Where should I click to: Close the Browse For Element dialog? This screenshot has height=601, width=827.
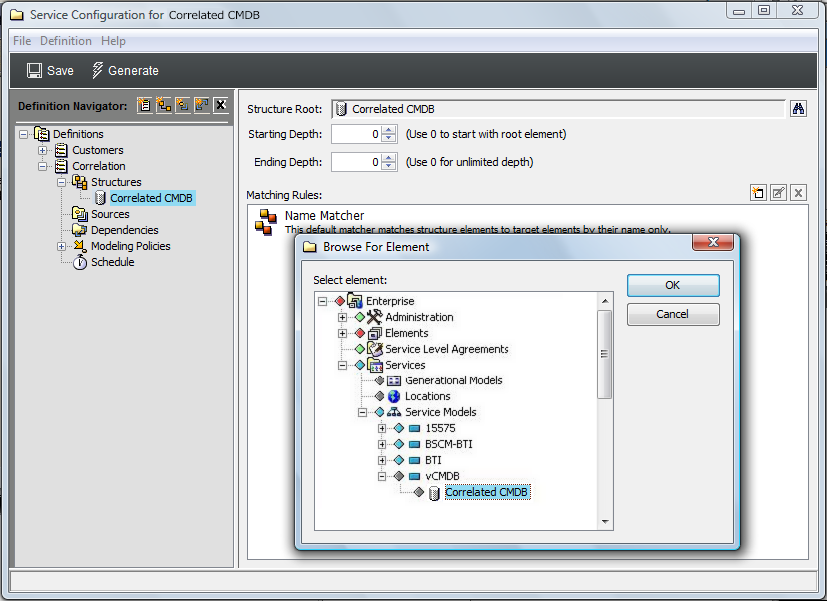(x=713, y=242)
